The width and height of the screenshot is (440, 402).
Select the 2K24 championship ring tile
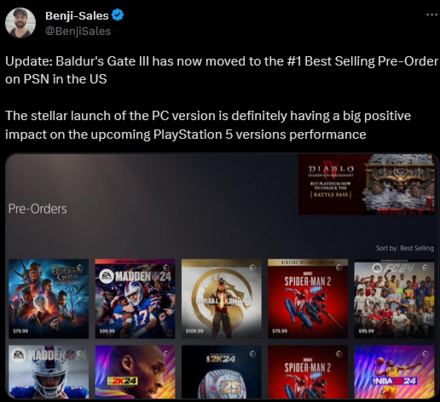(x=221, y=372)
